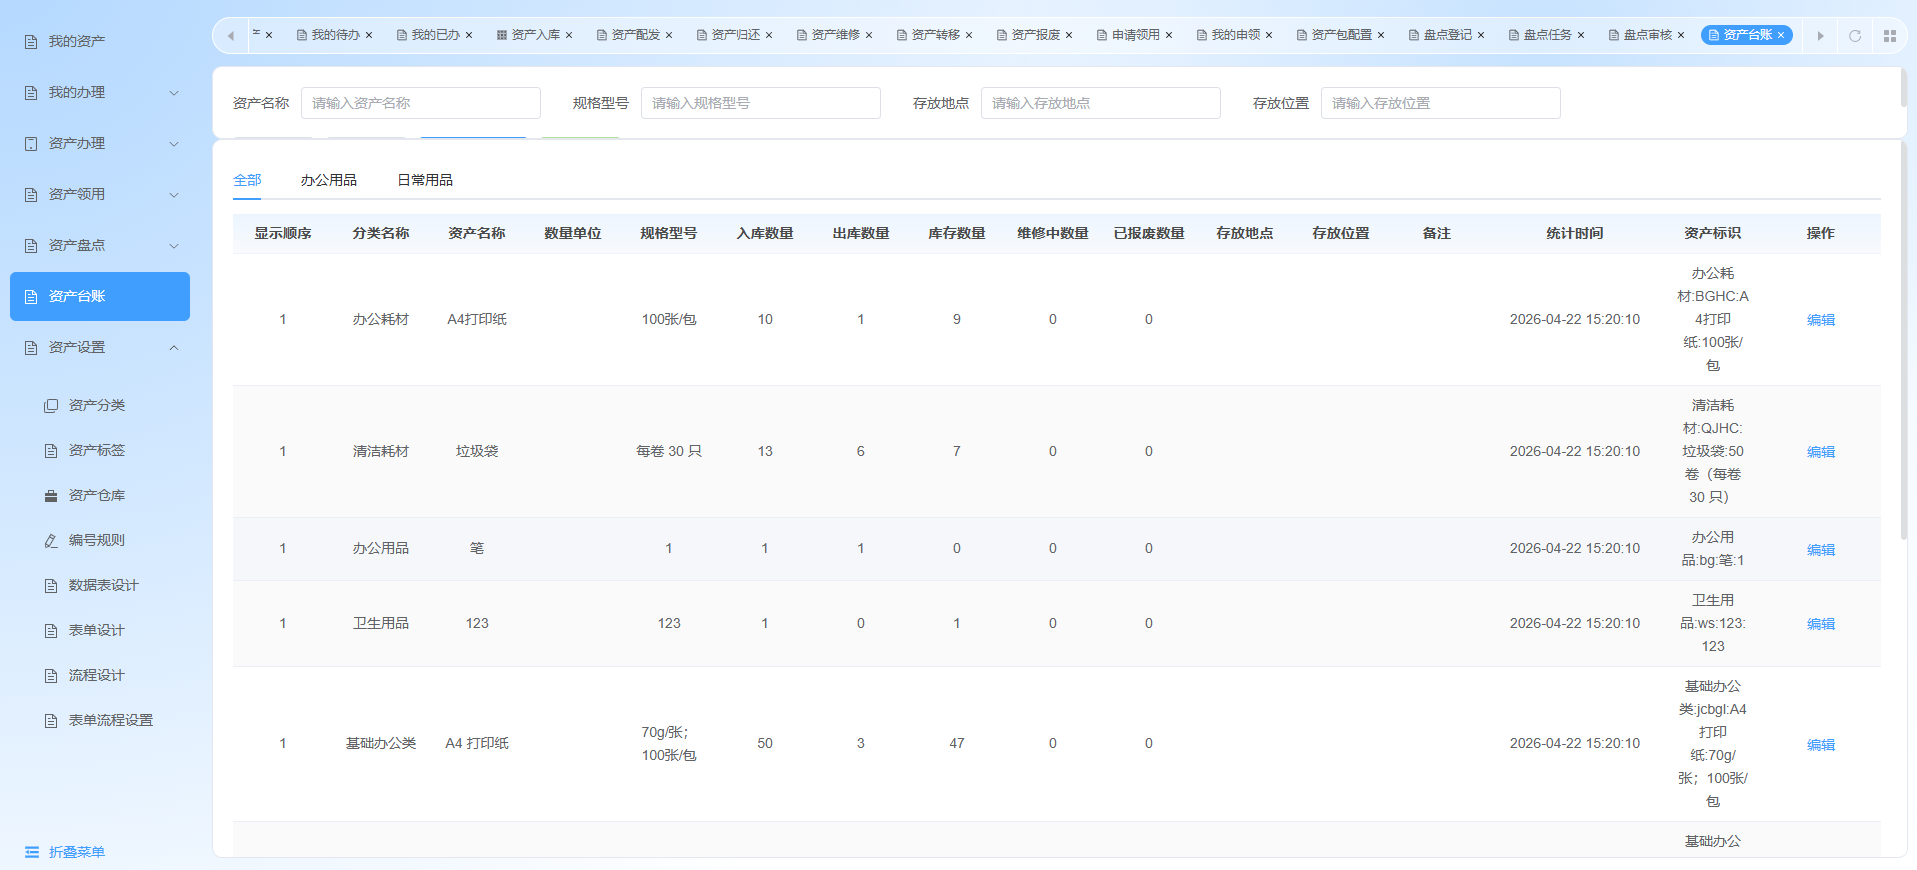The width and height of the screenshot is (1917, 870).
Task: Click the 库存数量 column header
Action: coord(957,233)
